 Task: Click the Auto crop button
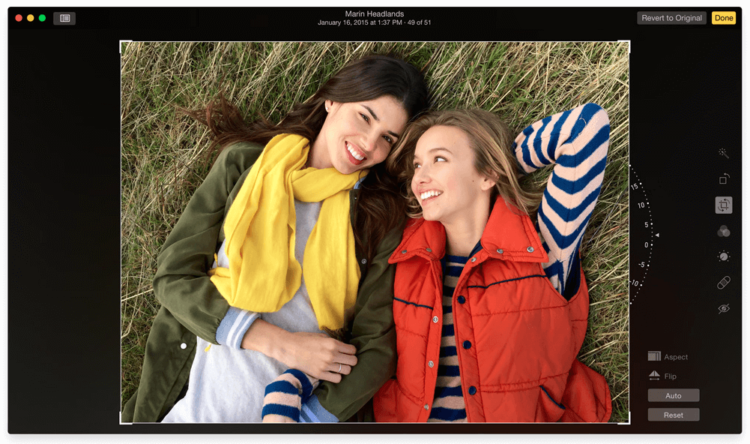click(673, 395)
